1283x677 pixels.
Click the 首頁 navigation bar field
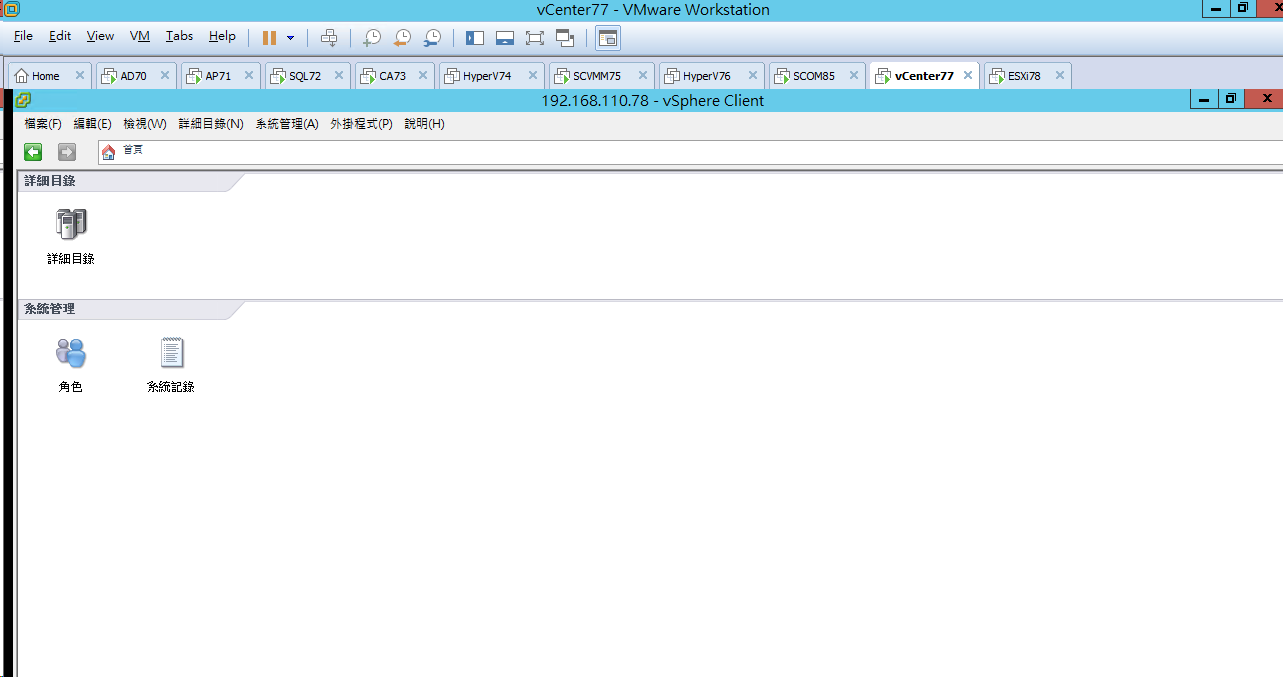click(690, 152)
